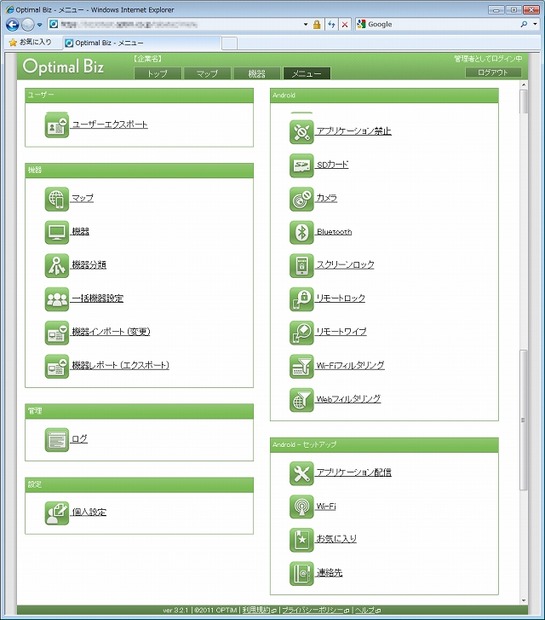Screen dimensions: 545x620
Task: Click the ログアウト button
Action: coord(493,72)
